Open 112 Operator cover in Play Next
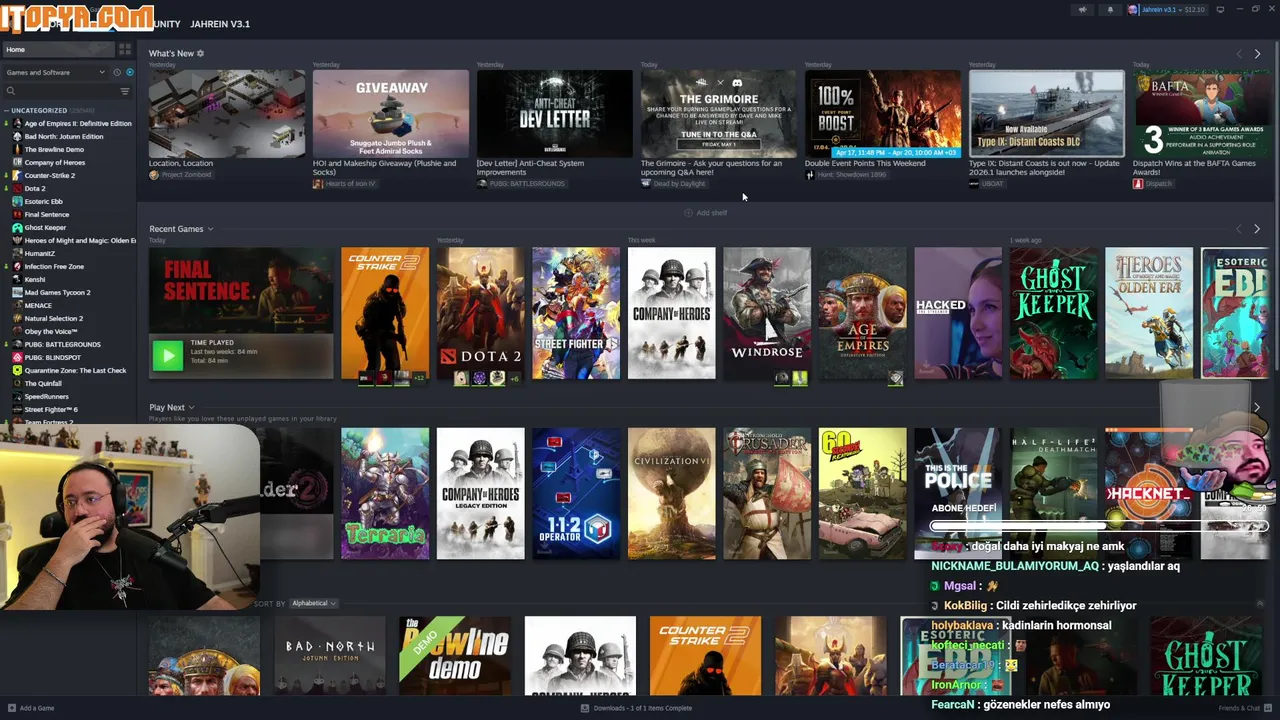This screenshot has height=720, width=1280. (576, 493)
